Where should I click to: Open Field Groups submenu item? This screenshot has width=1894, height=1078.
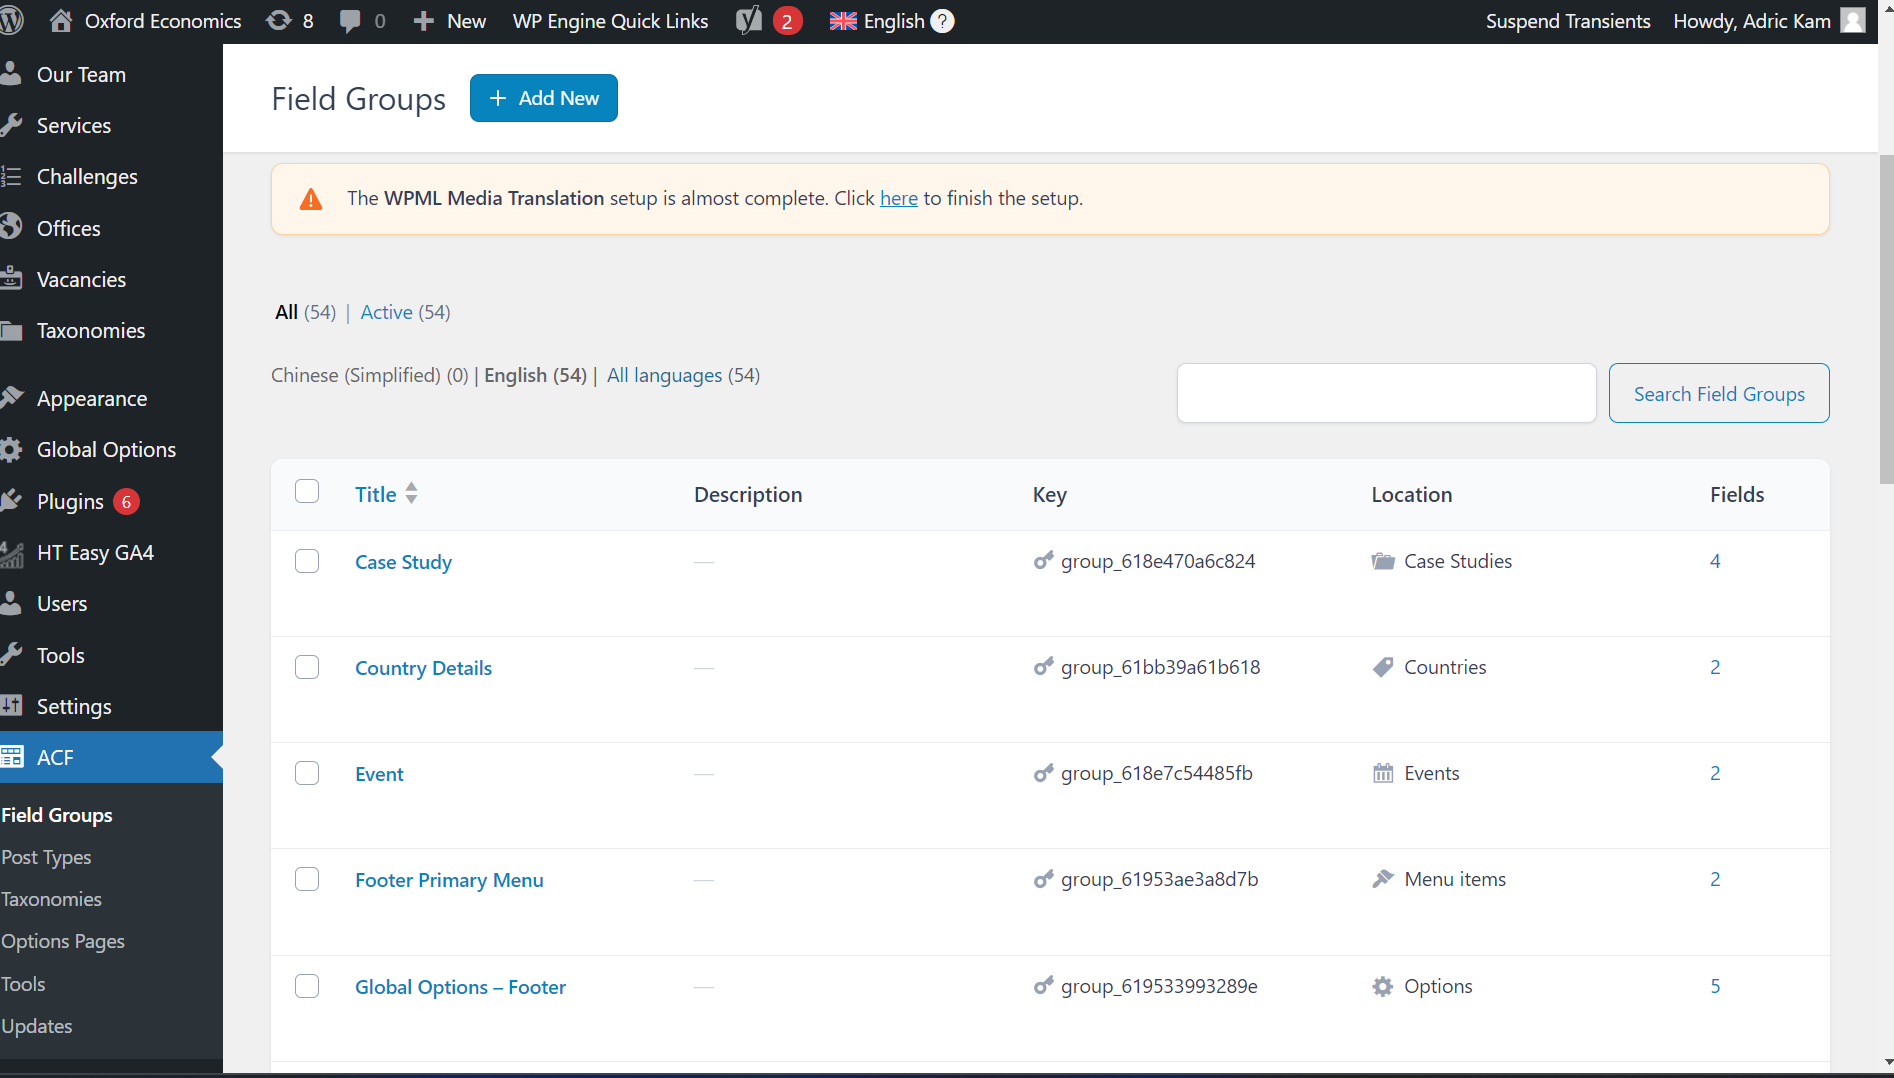click(57, 815)
